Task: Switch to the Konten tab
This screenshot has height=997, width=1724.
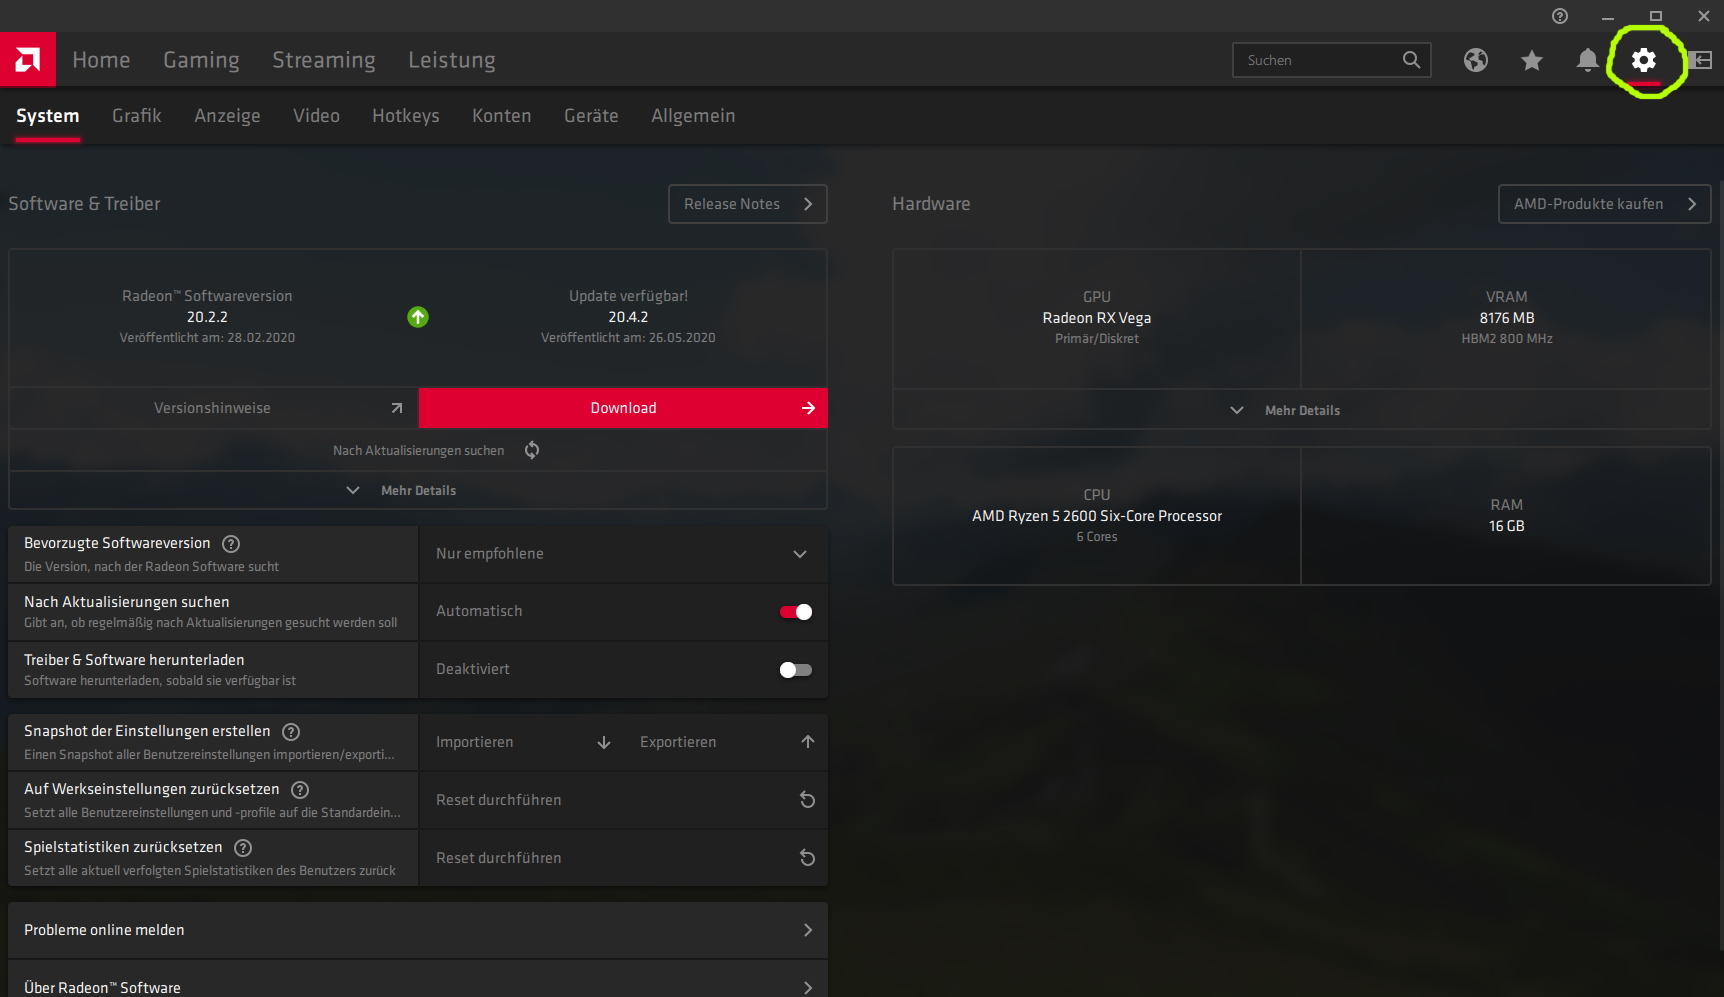Action: (502, 116)
